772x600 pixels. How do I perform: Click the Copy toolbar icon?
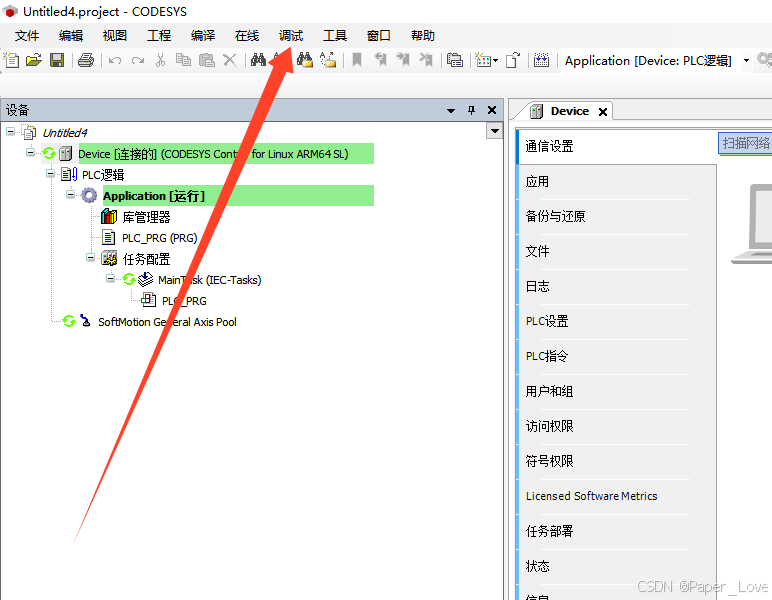coord(183,60)
